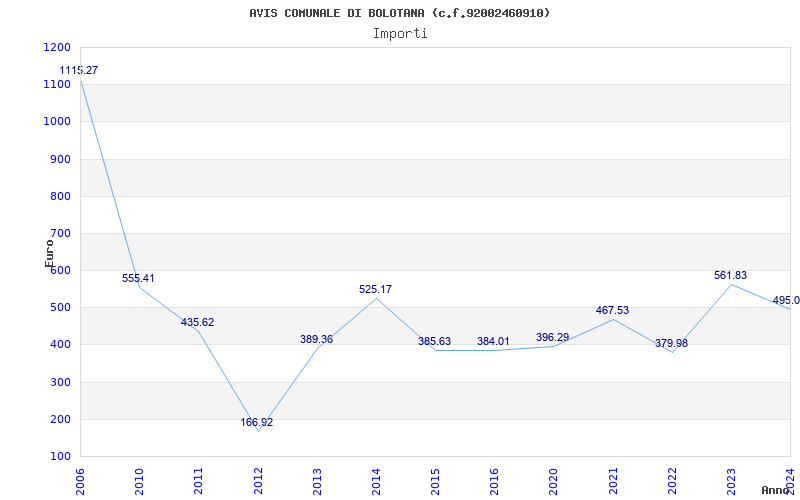800x500 pixels.
Task: Click the x-axis year 2006
Action: click(80, 481)
